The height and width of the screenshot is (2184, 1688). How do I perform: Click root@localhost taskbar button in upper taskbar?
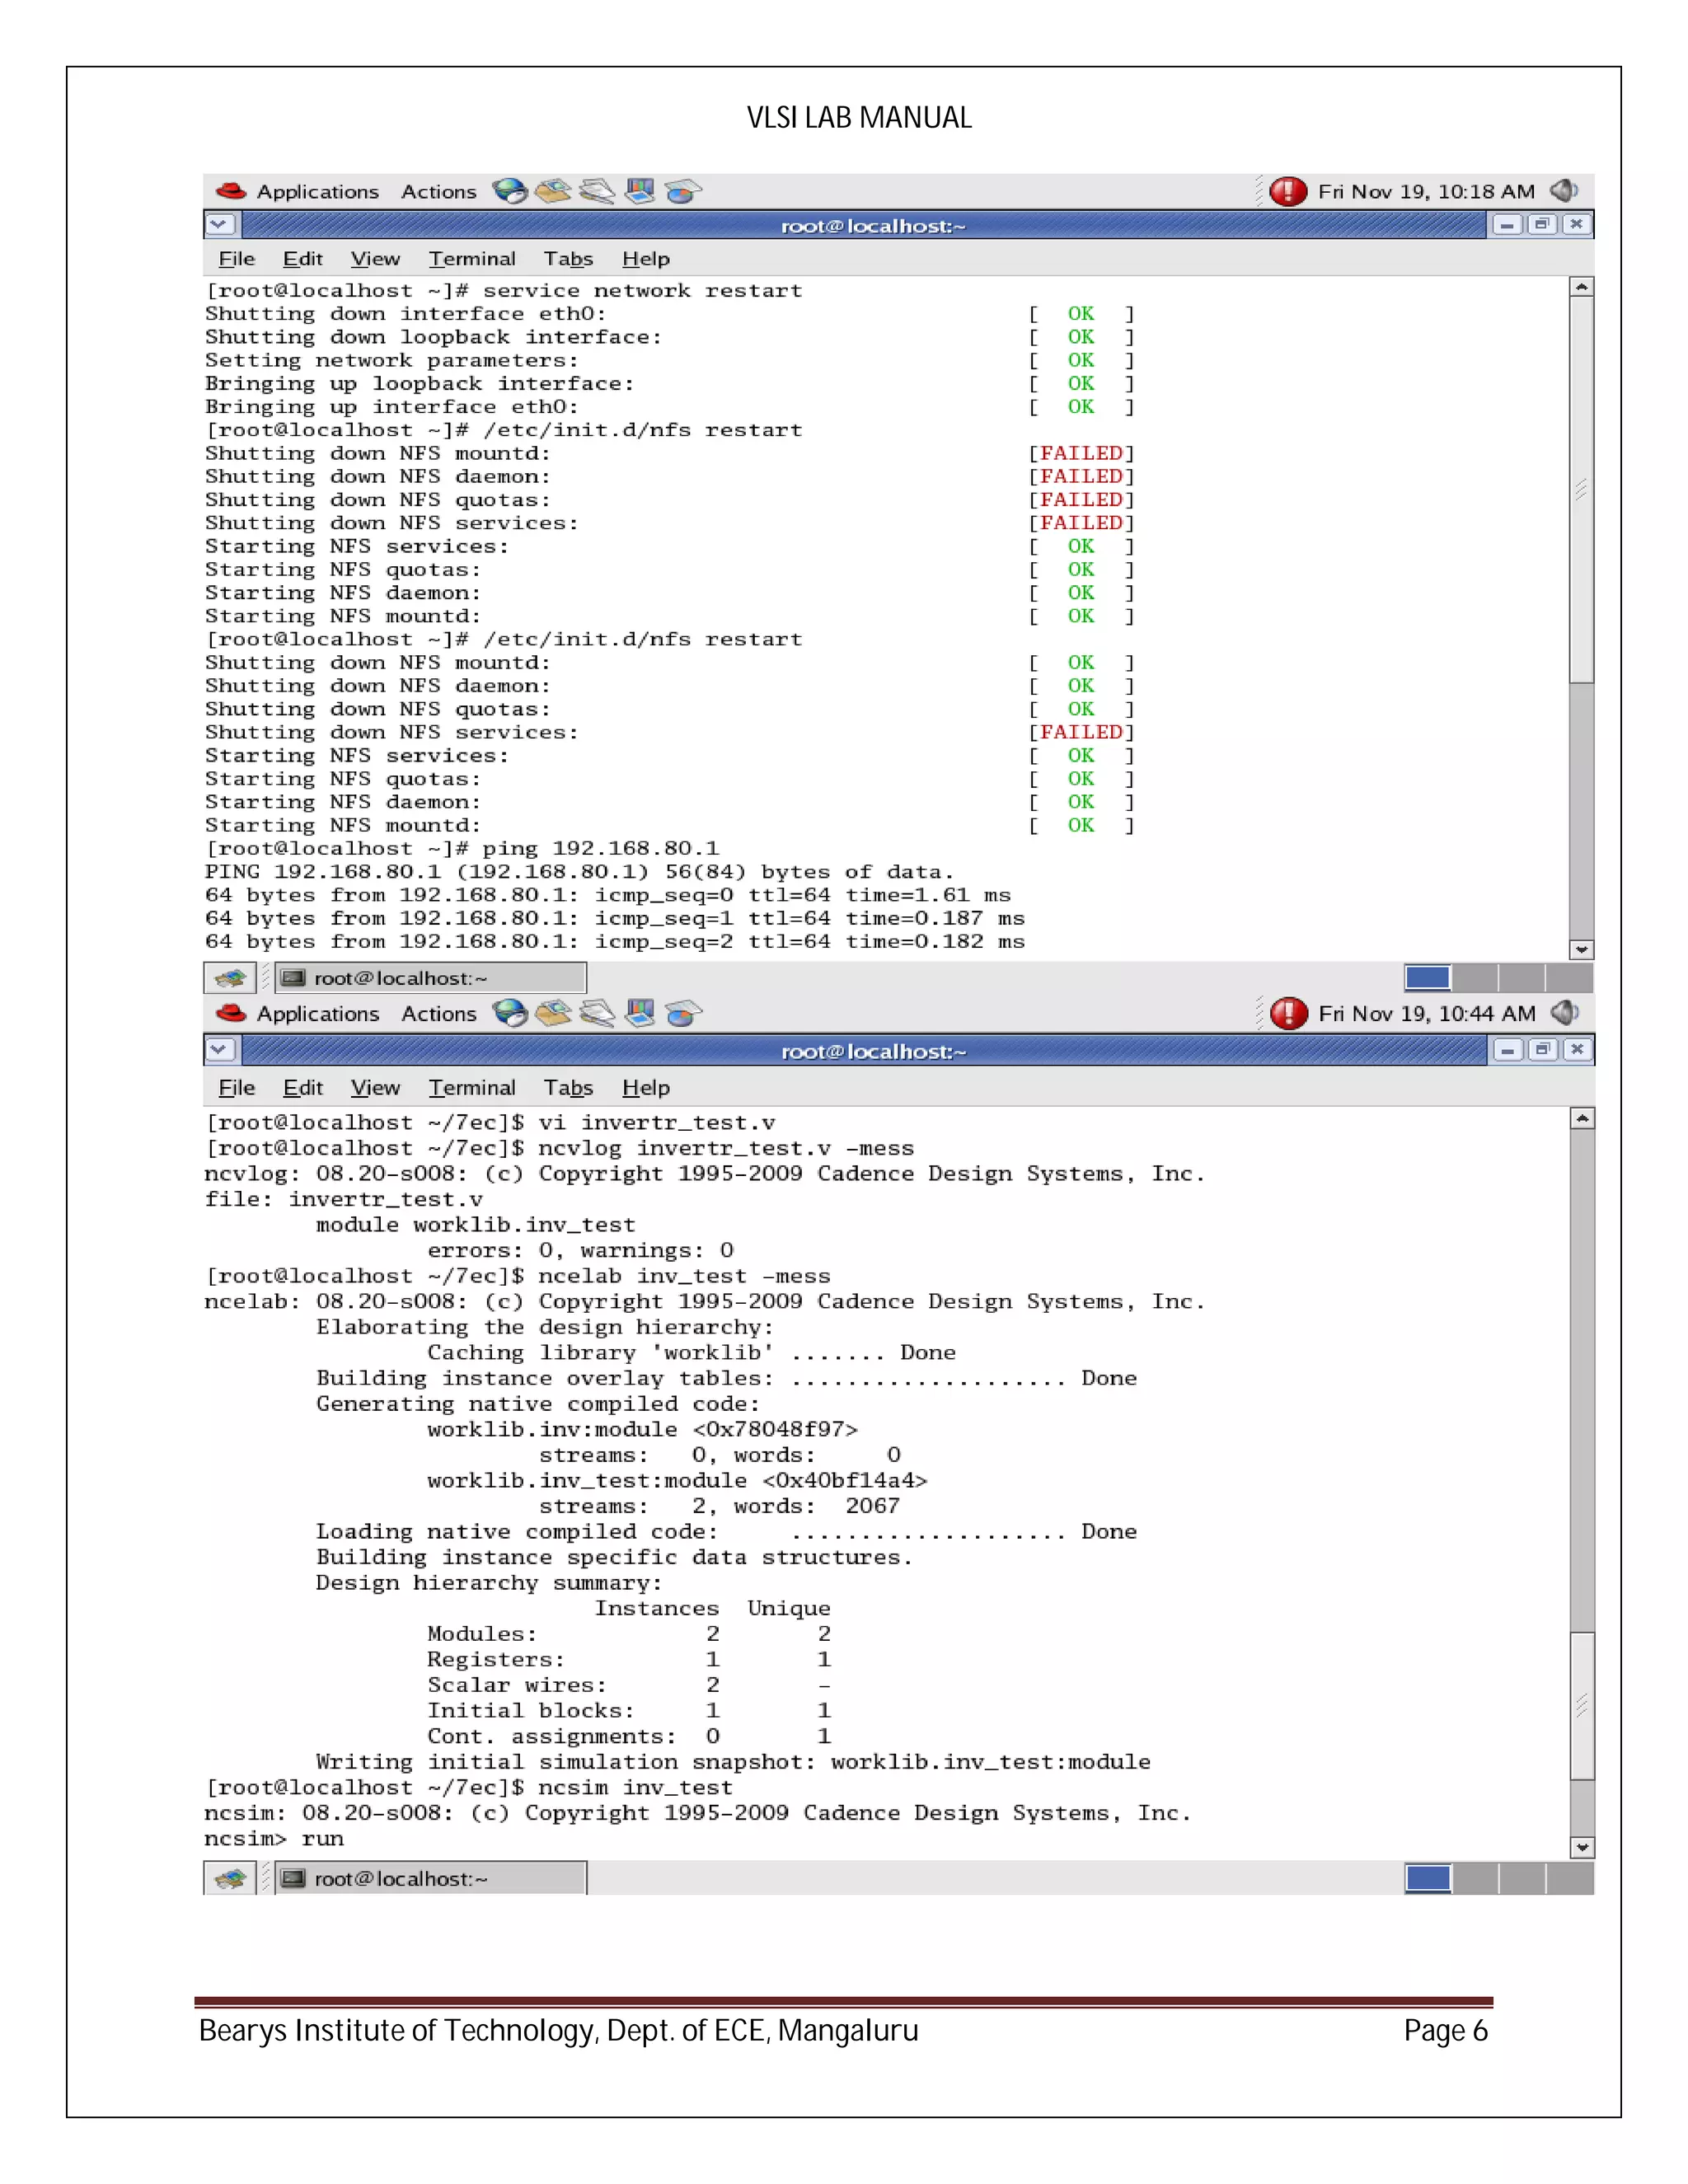coord(430,978)
